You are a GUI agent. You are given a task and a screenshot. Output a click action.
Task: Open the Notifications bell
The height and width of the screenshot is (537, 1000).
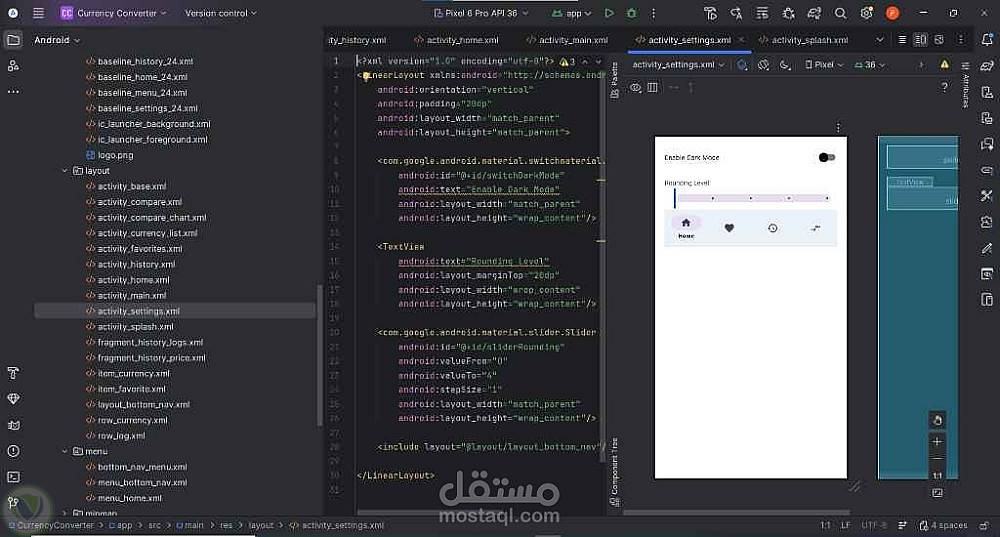click(987, 40)
